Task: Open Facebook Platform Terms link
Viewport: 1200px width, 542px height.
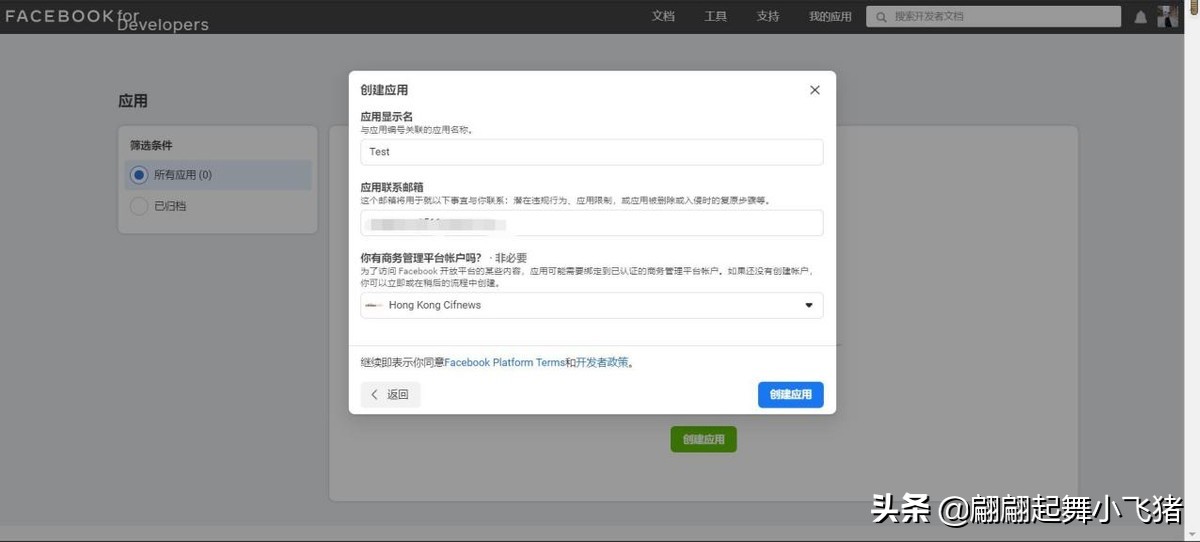Action: pyautogui.click(x=505, y=363)
